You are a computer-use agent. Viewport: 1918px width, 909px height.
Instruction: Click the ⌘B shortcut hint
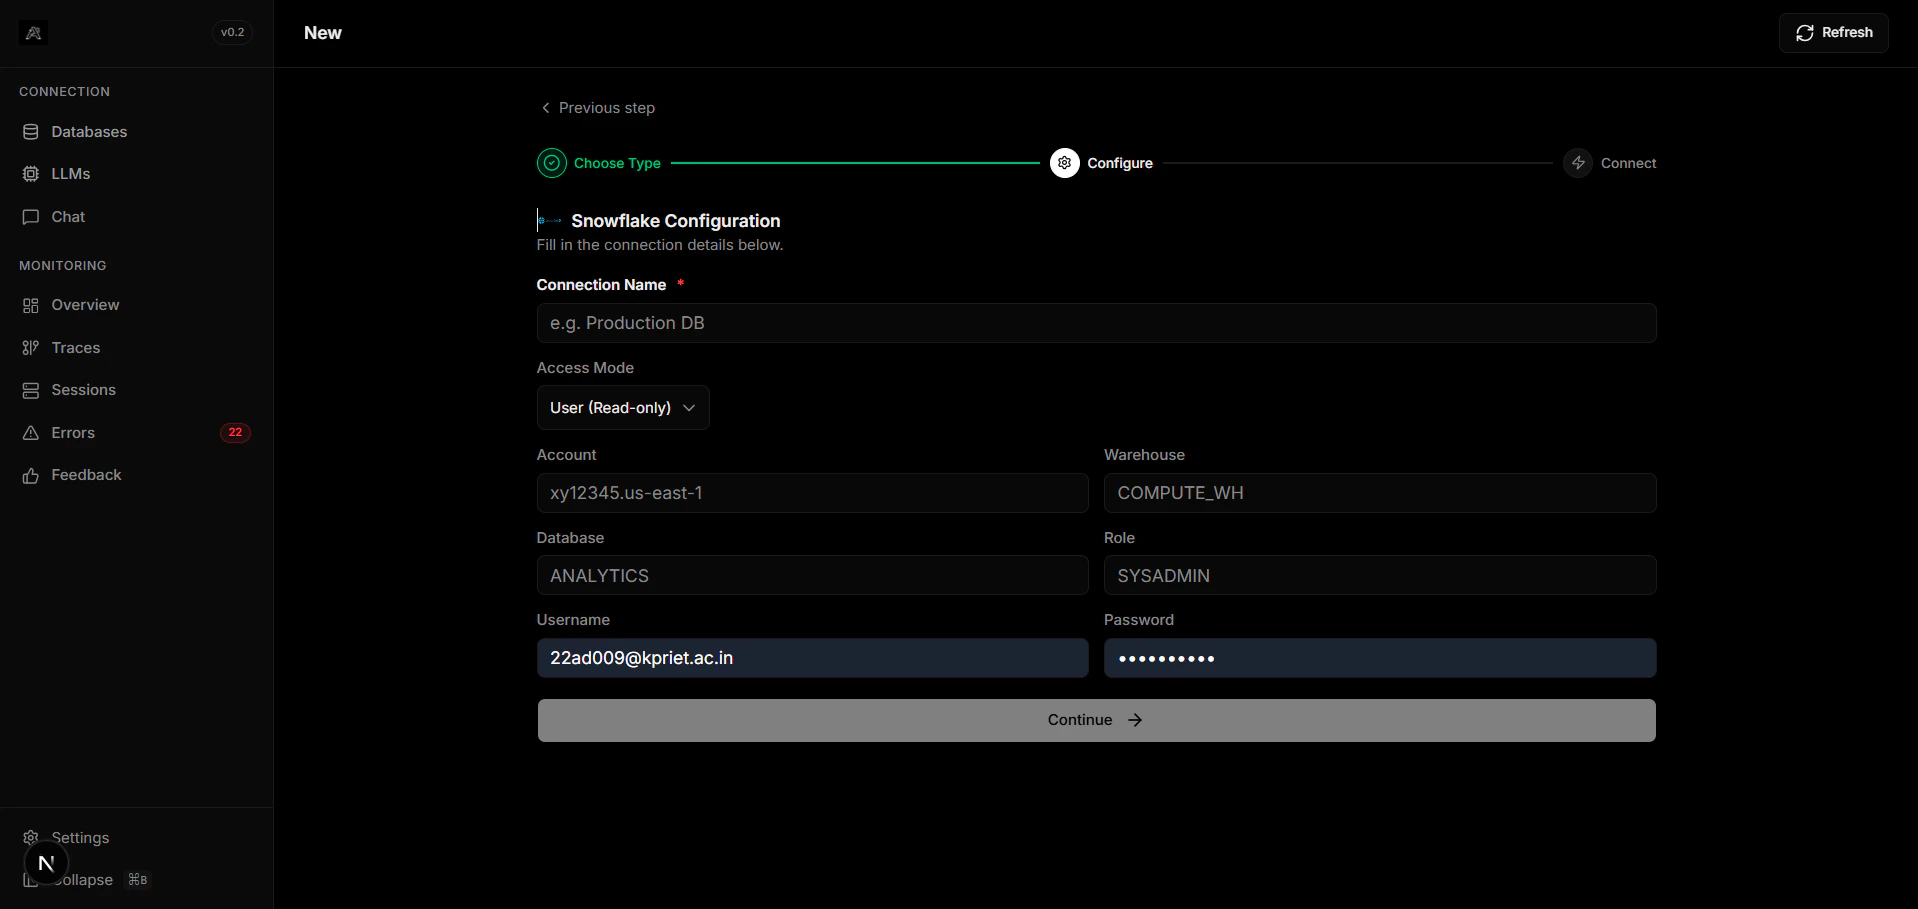(138, 880)
